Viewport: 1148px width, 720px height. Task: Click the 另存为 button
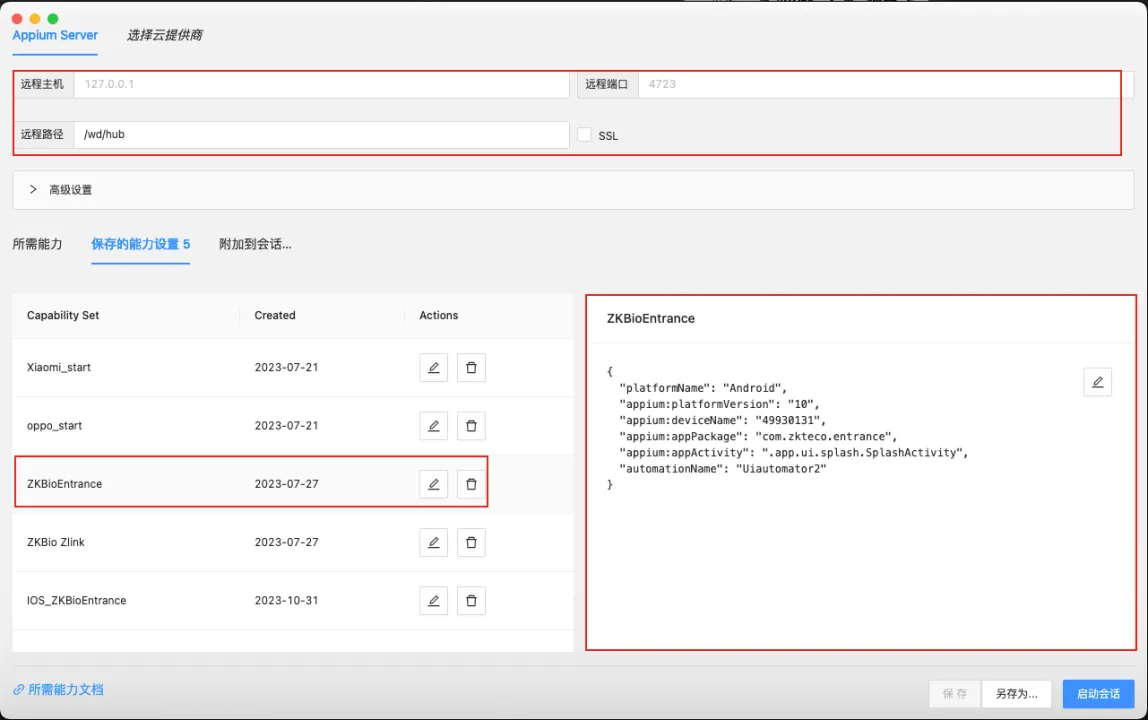1015,694
